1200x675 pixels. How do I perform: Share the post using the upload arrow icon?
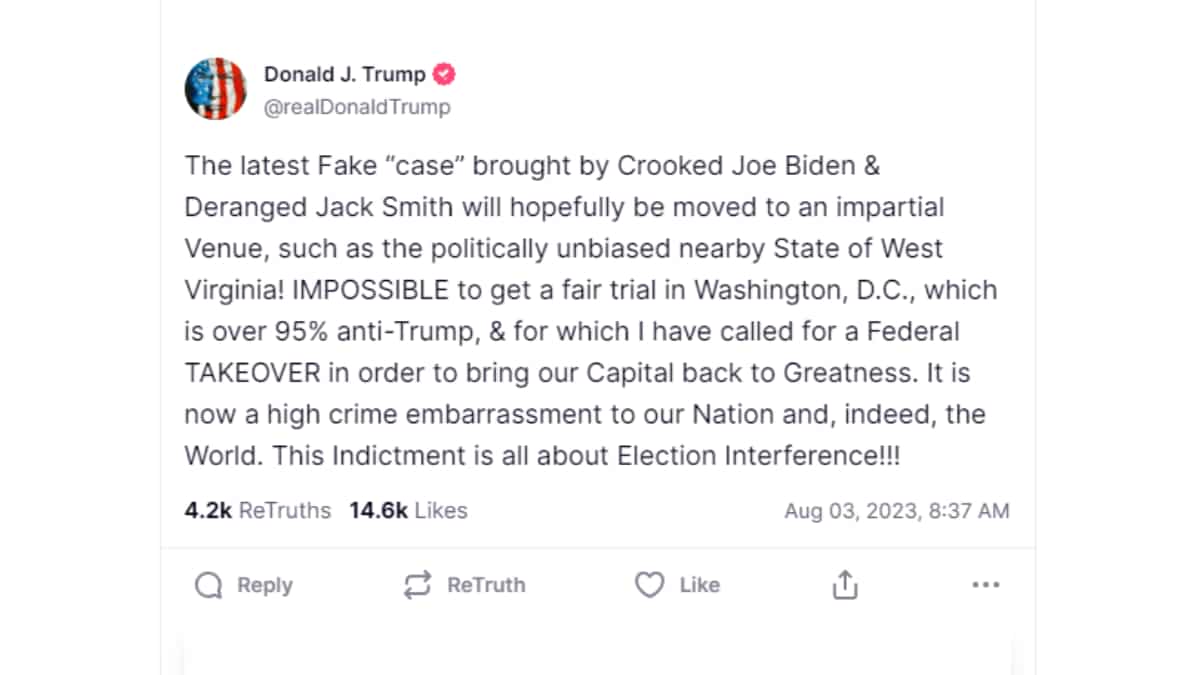click(843, 584)
